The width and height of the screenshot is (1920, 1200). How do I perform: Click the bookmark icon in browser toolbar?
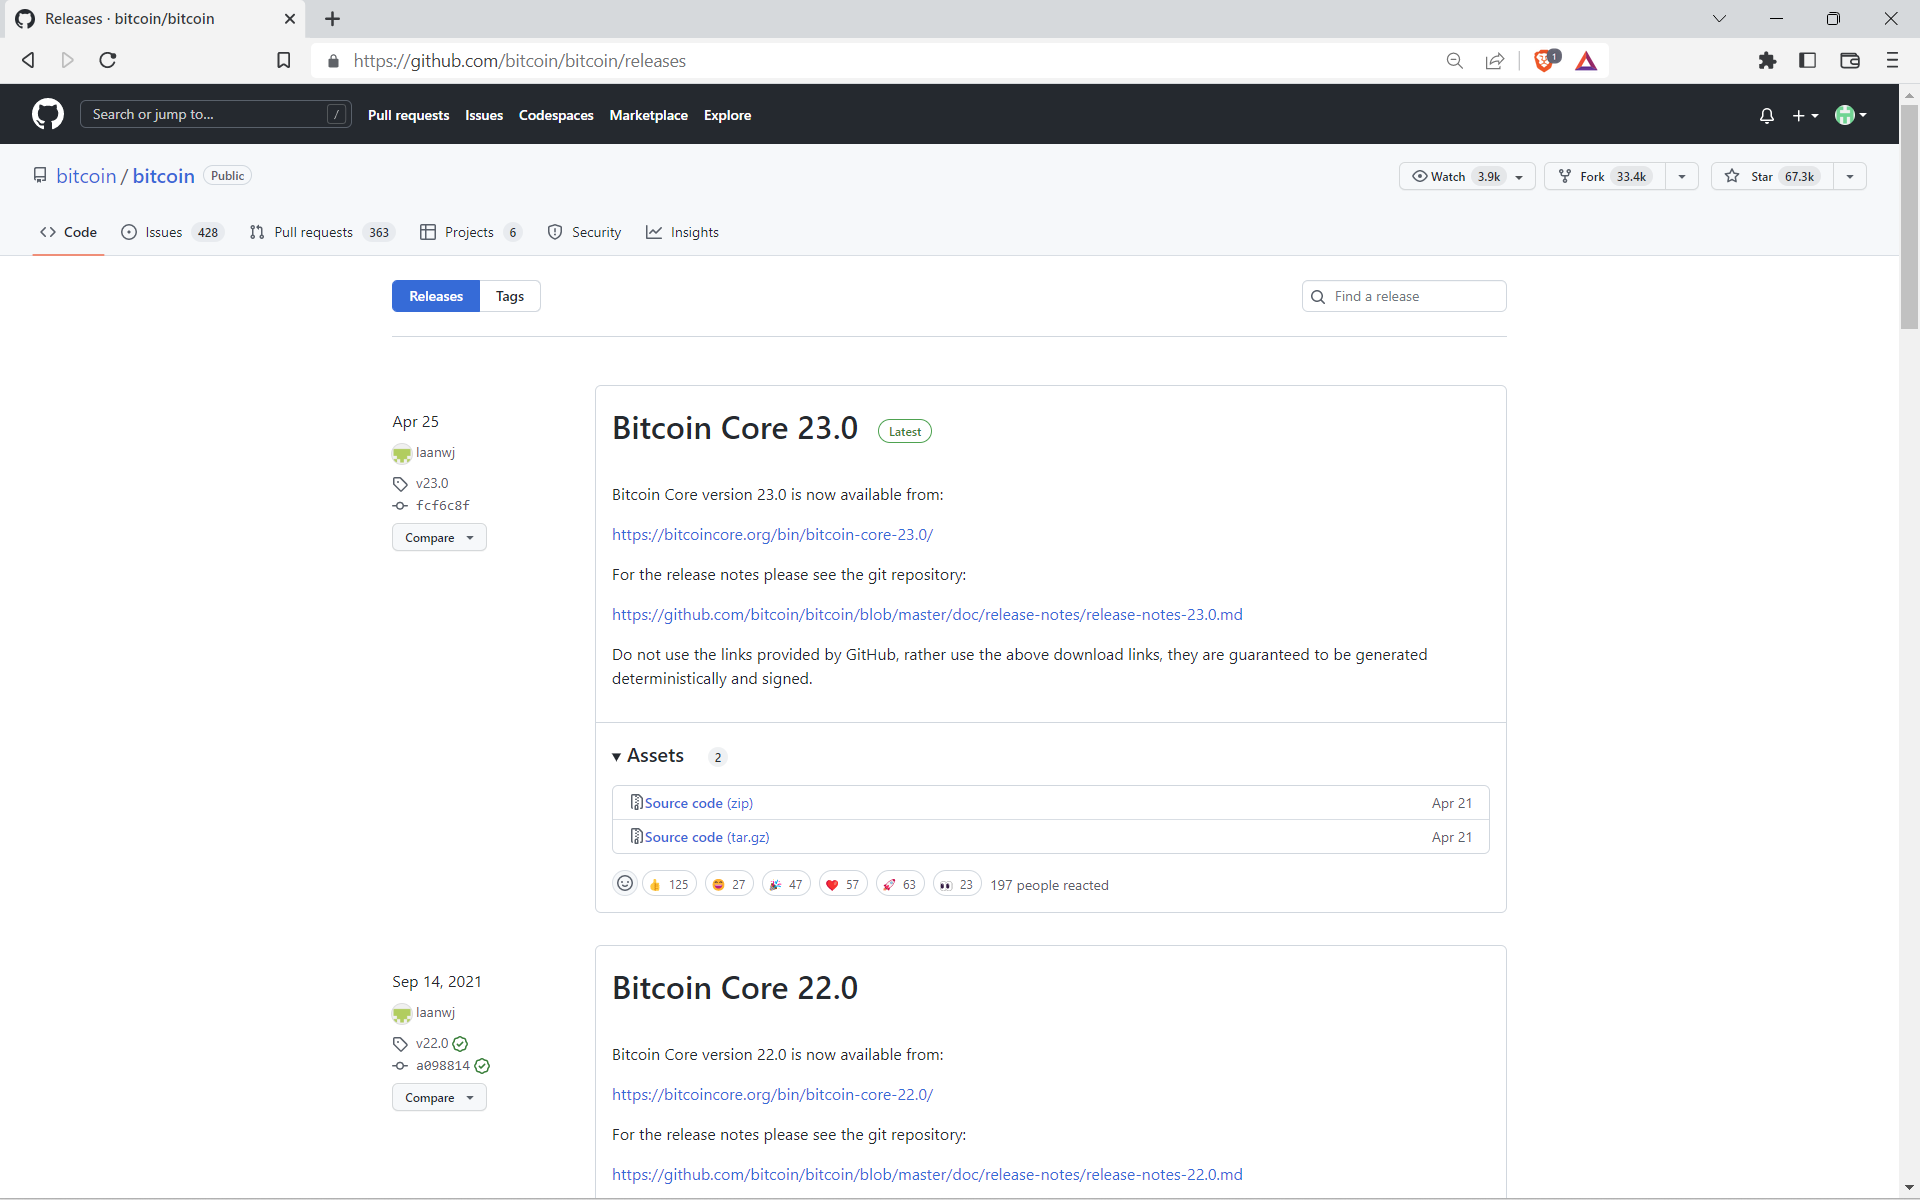[x=284, y=60]
